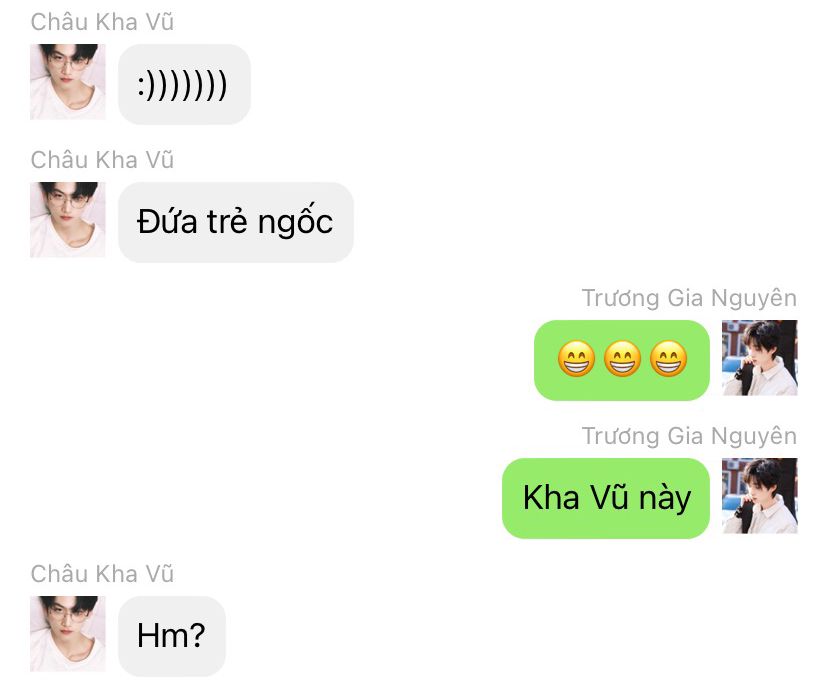Click 'Châu Kha Vũ' name above ':)))))))' message
Viewport: 828px width, 689px height.
click(x=102, y=22)
